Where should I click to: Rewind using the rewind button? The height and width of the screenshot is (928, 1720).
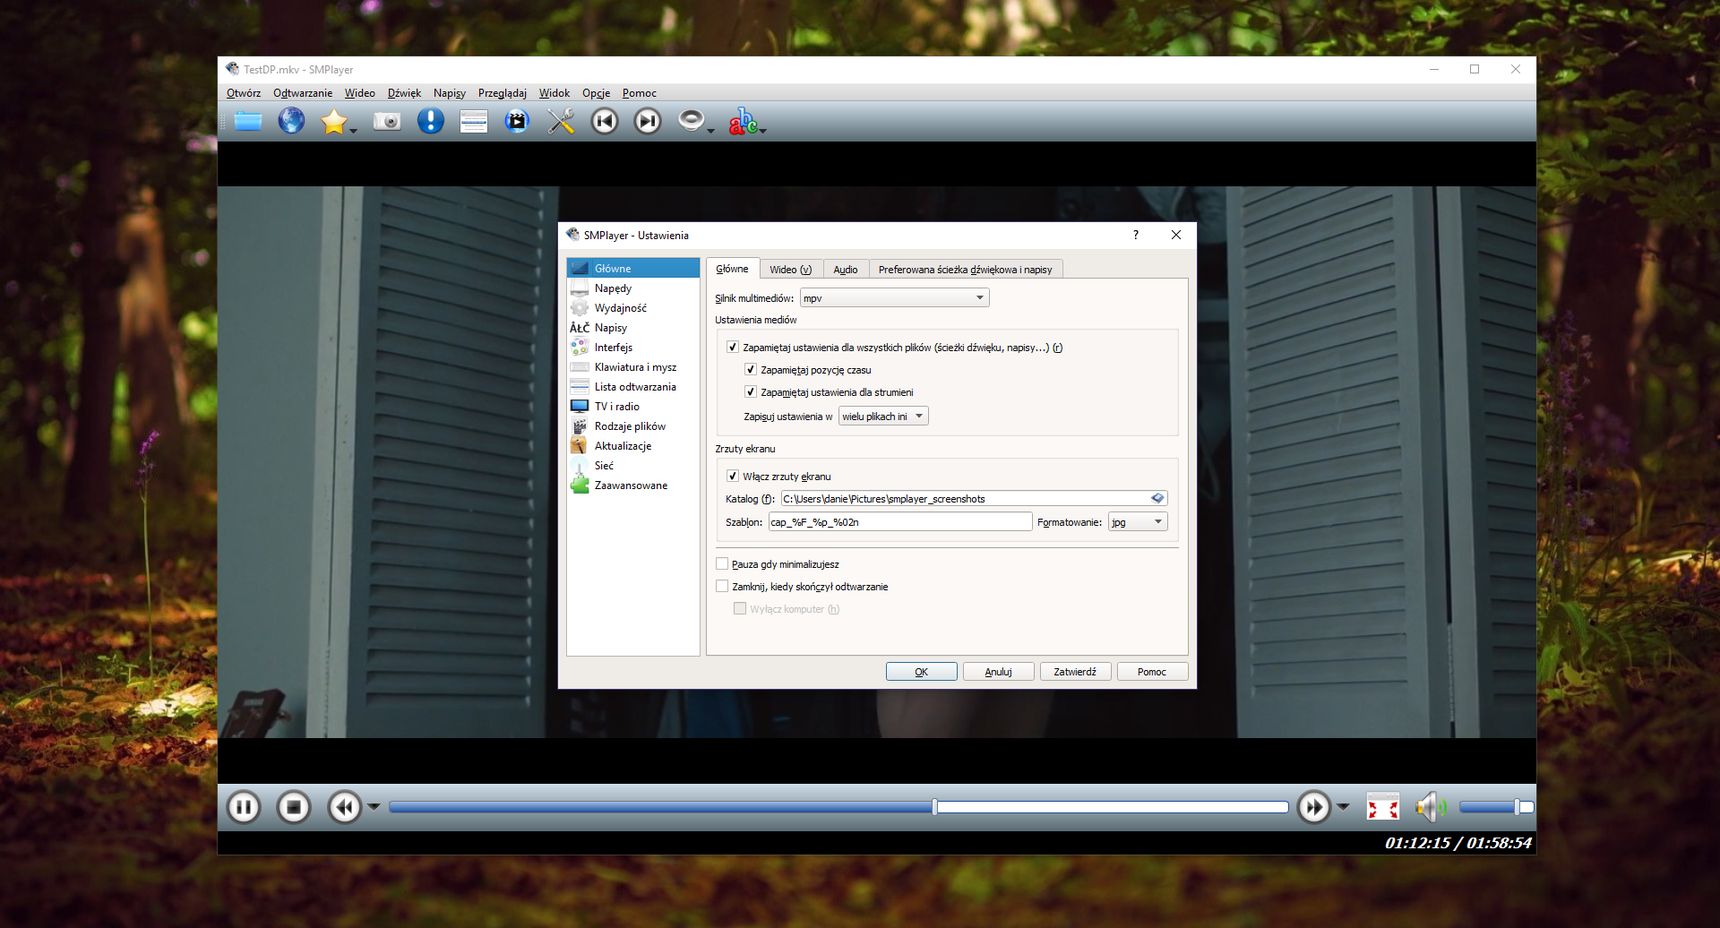tap(344, 807)
